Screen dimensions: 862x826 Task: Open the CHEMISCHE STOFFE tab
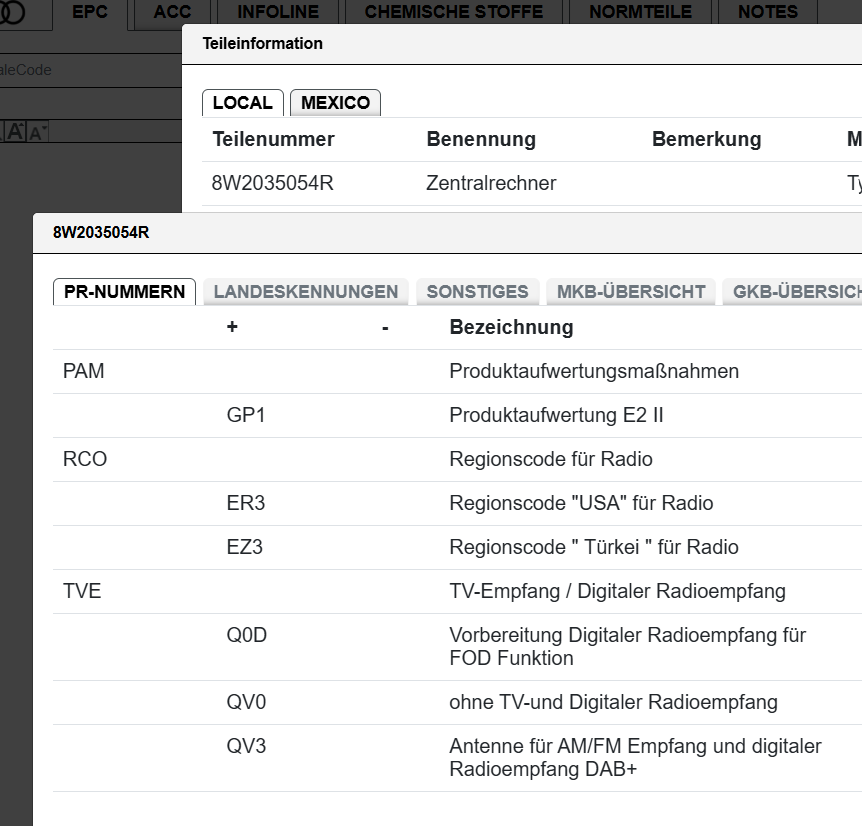[454, 12]
